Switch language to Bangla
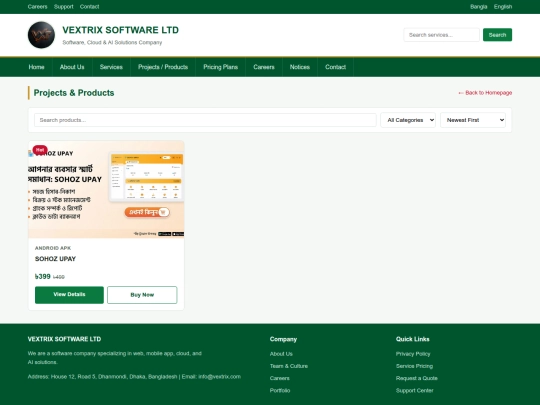540x405 pixels. click(478, 7)
